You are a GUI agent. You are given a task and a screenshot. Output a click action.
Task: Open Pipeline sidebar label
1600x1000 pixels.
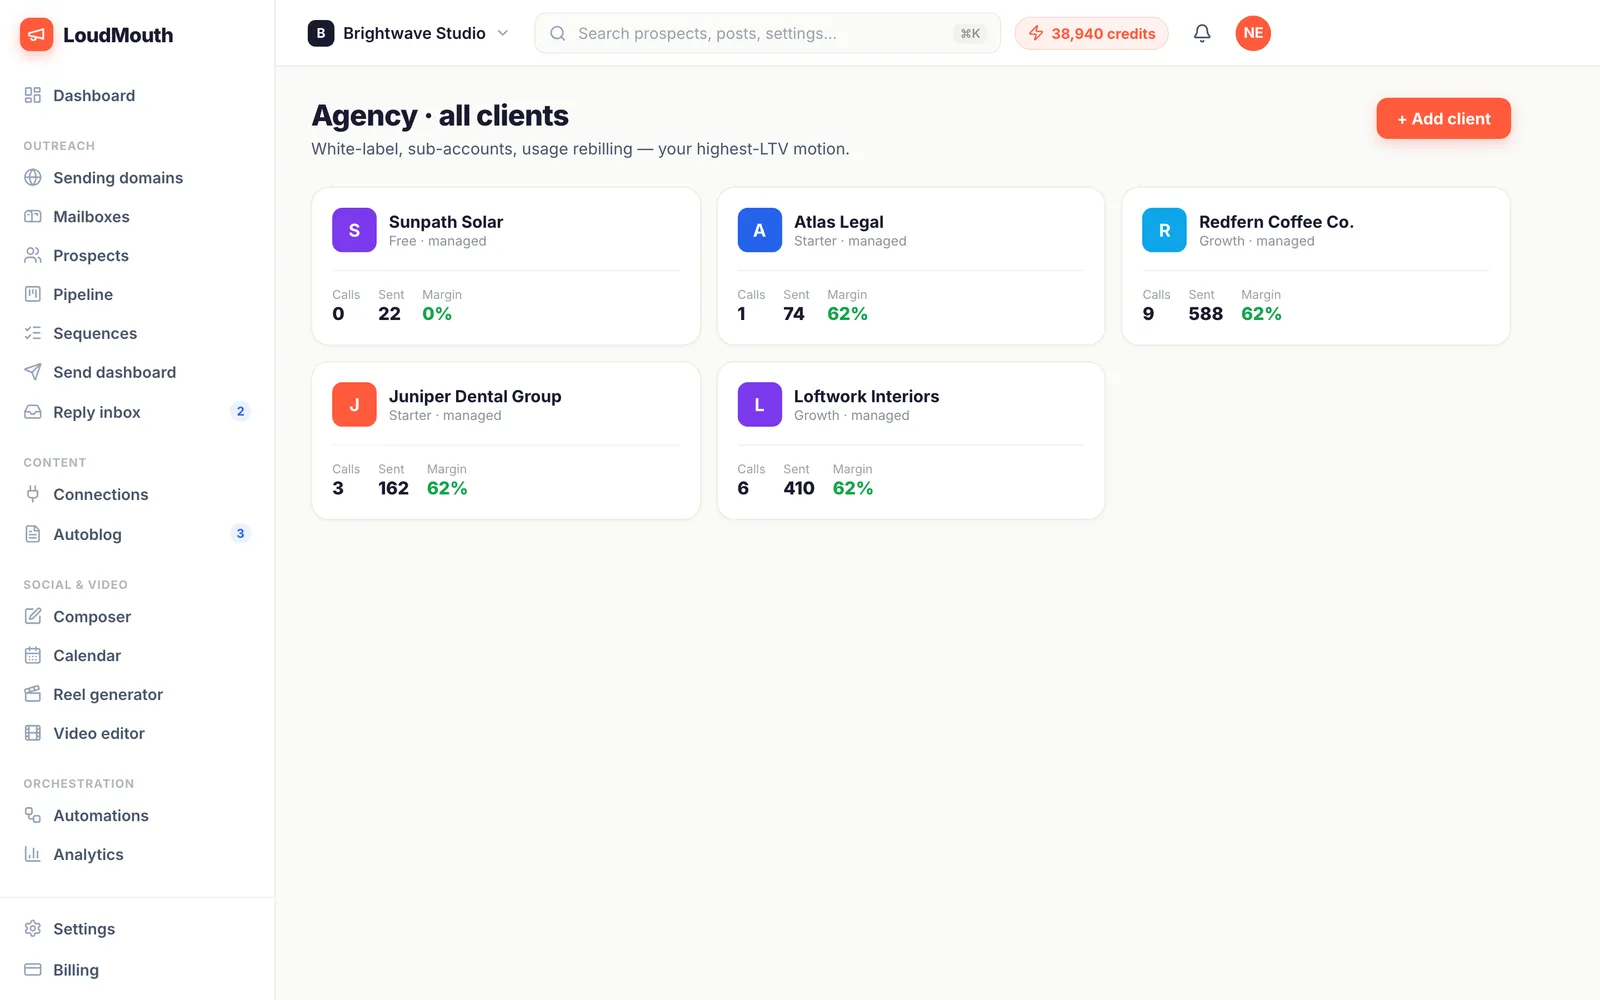(x=83, y=294)
